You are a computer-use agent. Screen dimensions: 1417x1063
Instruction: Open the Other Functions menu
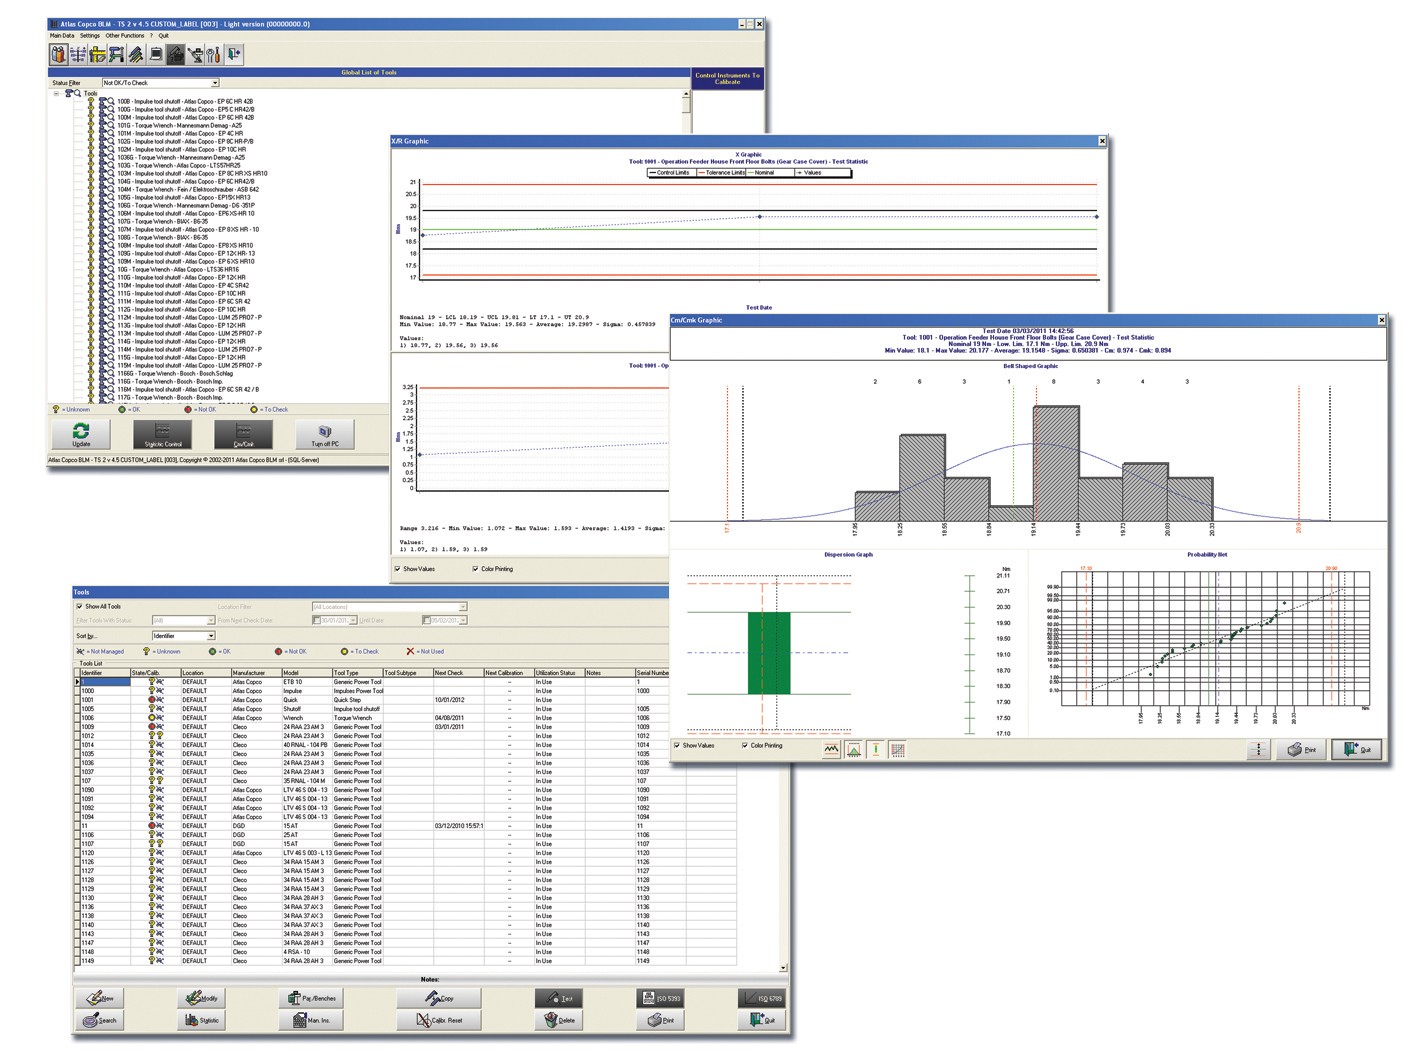125,36
